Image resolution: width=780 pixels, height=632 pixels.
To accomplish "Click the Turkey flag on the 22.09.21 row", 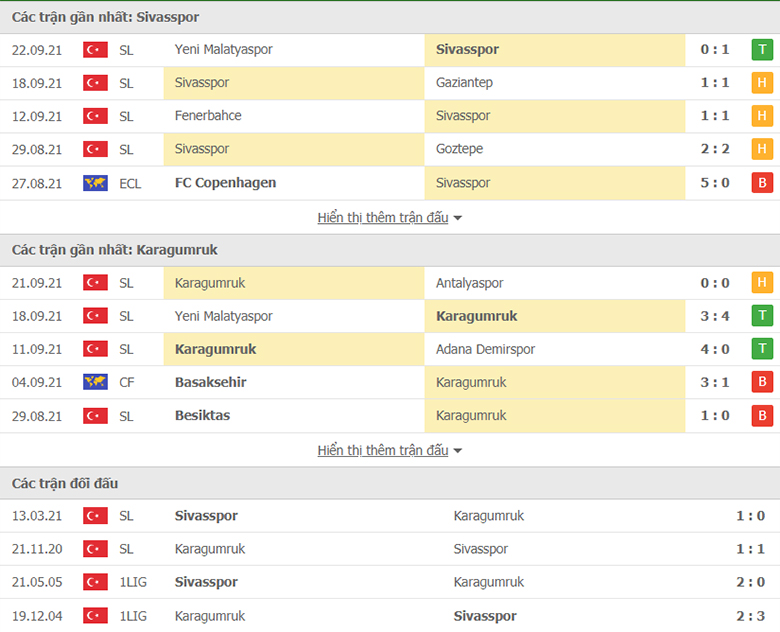I will (x=95, y=50).
